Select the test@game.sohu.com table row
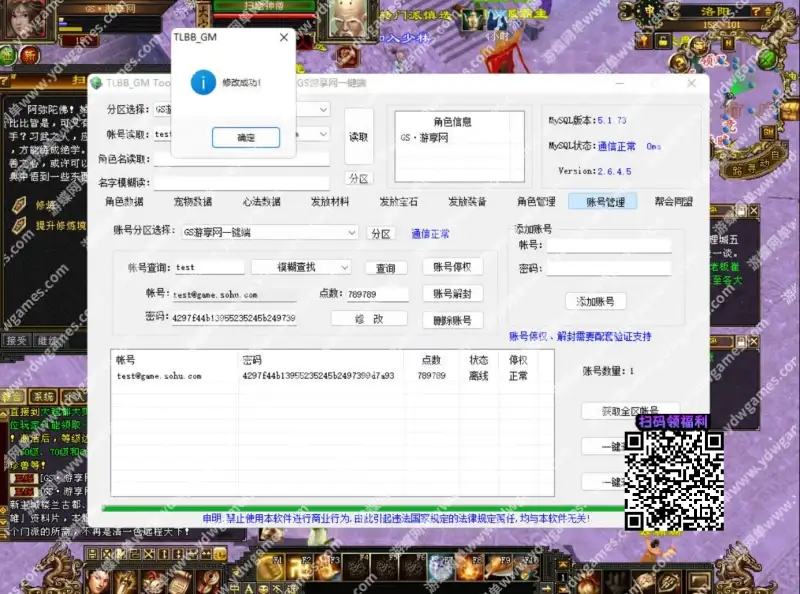The image size is (800, 594). 332,376
